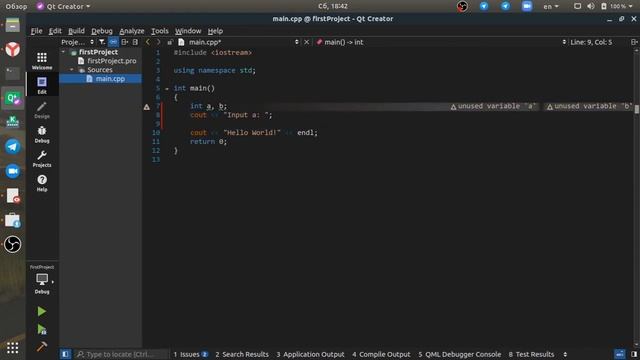Screen dimensions: 640x360
Task: Open the Build menu
Action: (76, 31)
